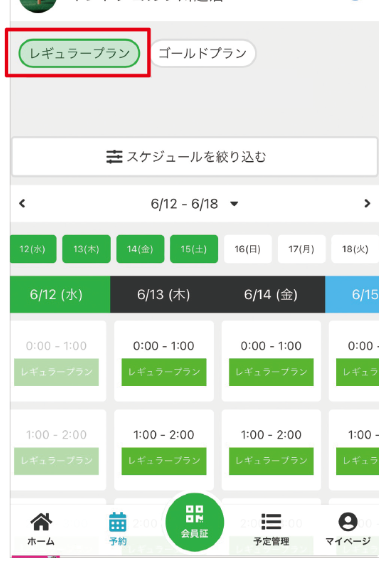Image resolution: width=379 pixels, height=561 pixels.
Task: Toggle the ゴールドプラン plan chip
Action: point(203,53)
